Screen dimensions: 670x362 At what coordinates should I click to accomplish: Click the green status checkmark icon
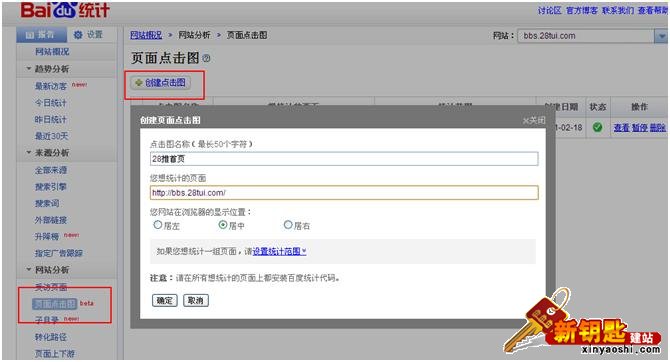[597, 127]
